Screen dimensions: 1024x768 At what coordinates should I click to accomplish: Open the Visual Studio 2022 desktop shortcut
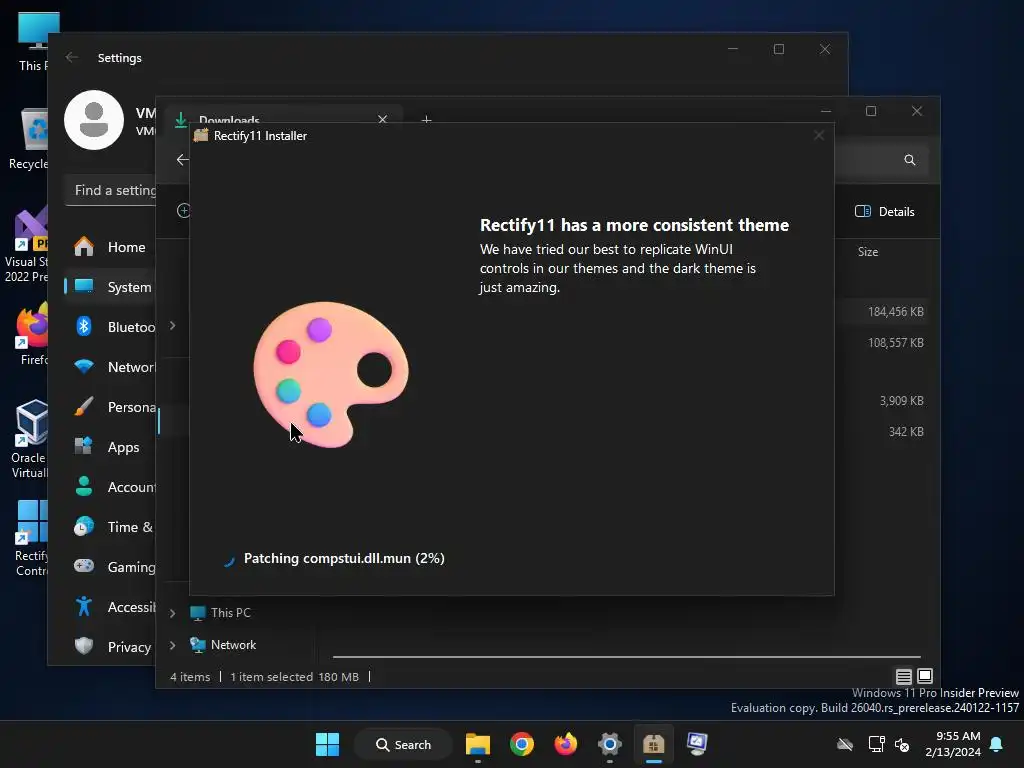coord(26,245)
